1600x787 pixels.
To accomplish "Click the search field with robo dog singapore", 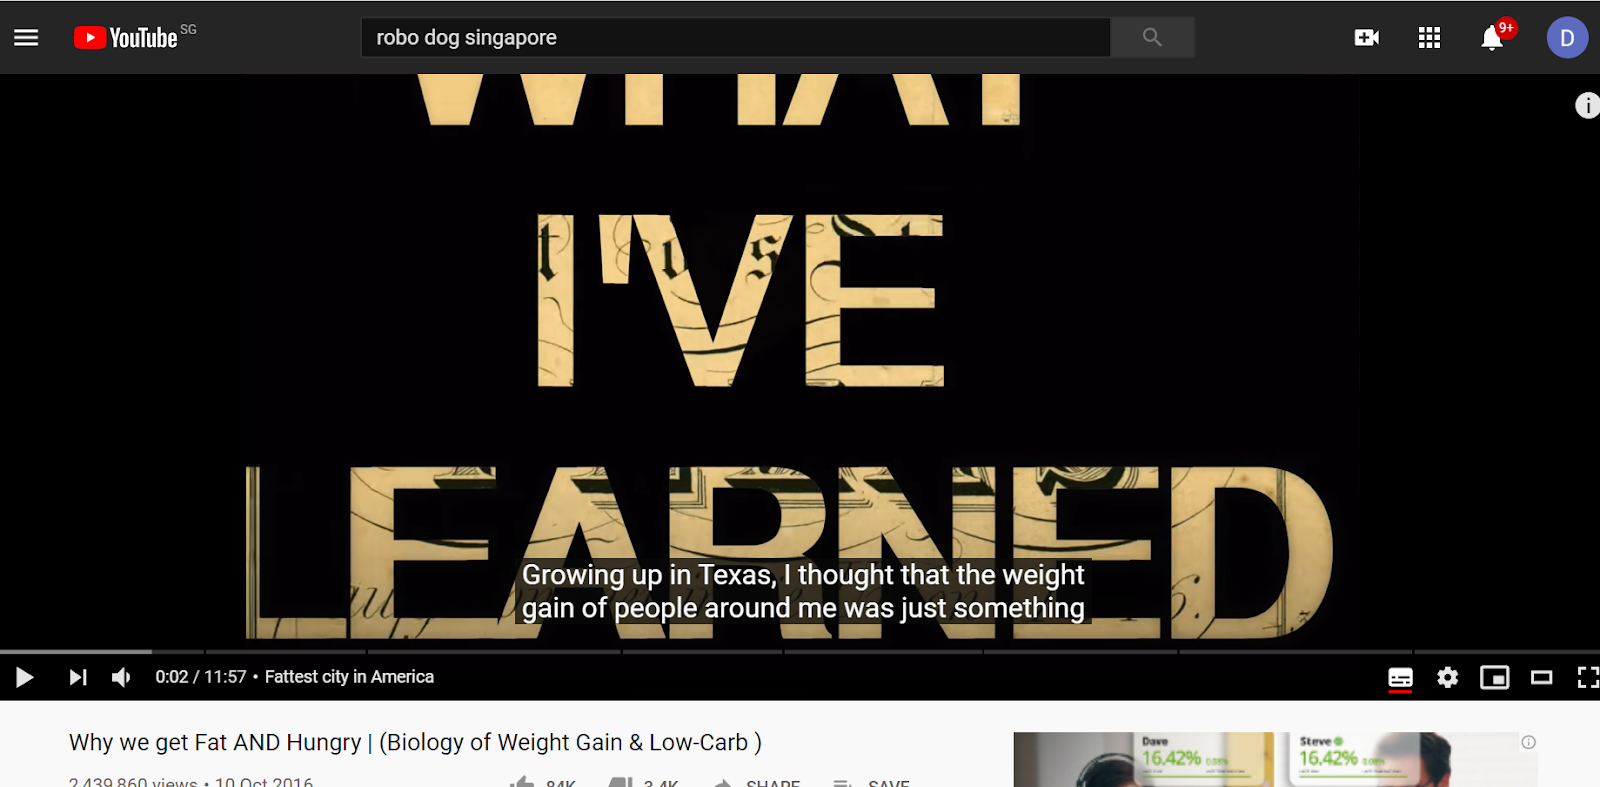I will point(736,38).
